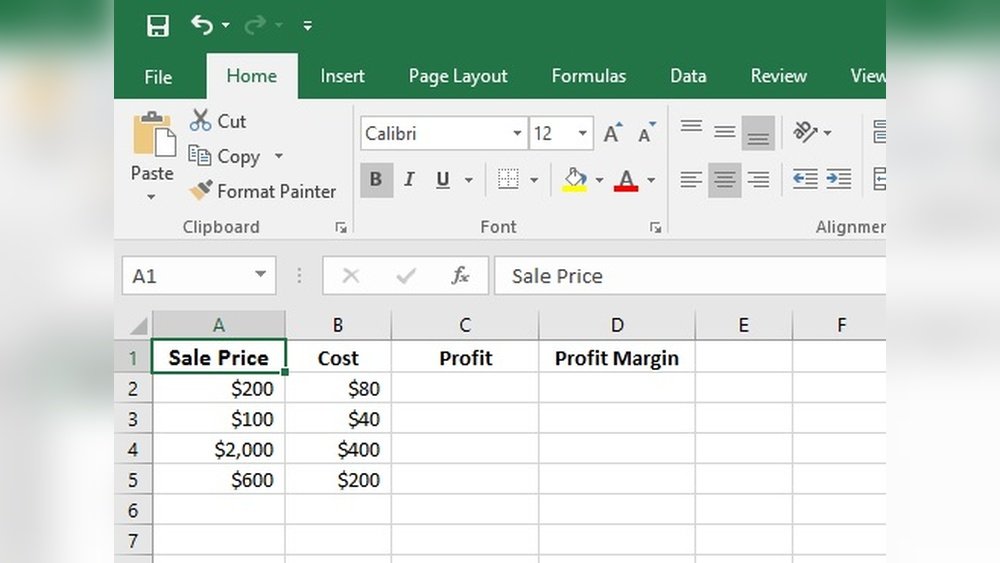Toggle Underline formatting
Viewport: 1000px width, 563px height.
pos(443,180)
